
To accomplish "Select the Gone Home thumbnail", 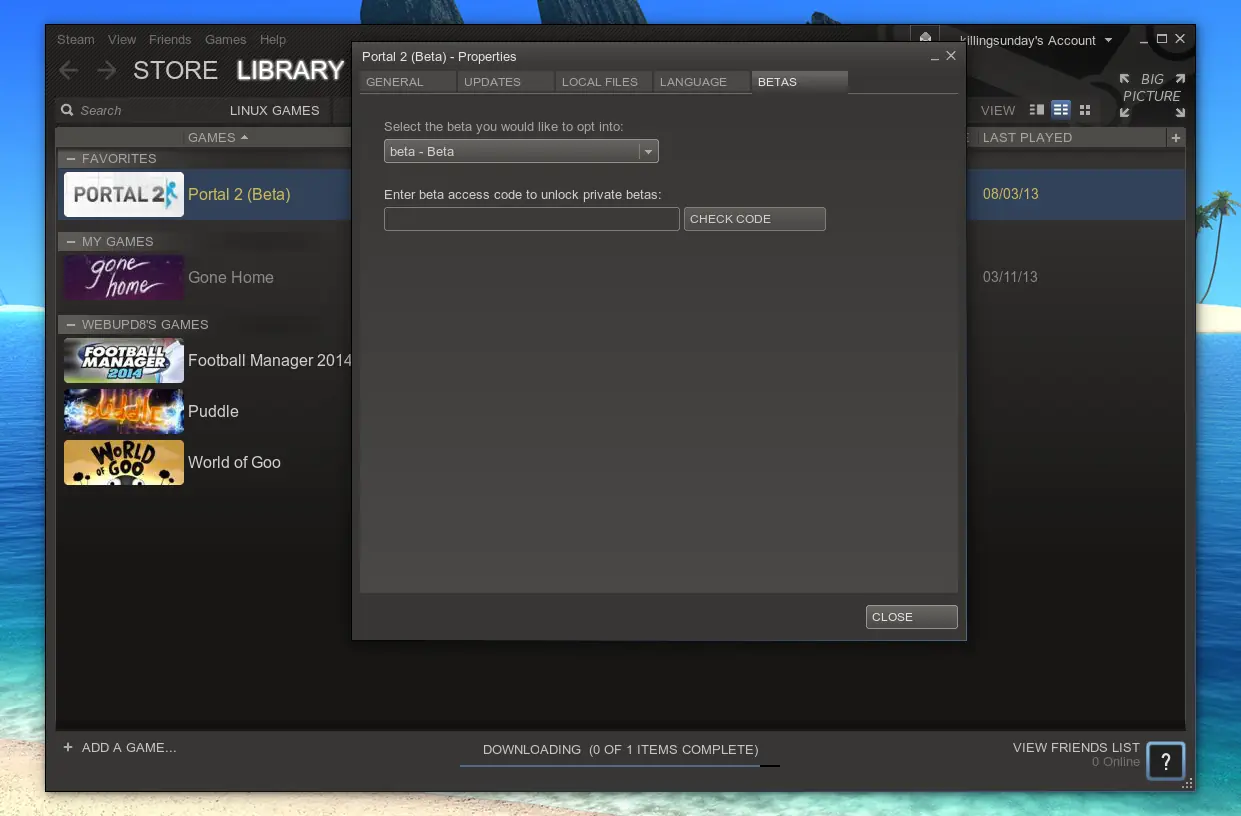I will pyautogui.click(x=124, y=277).
